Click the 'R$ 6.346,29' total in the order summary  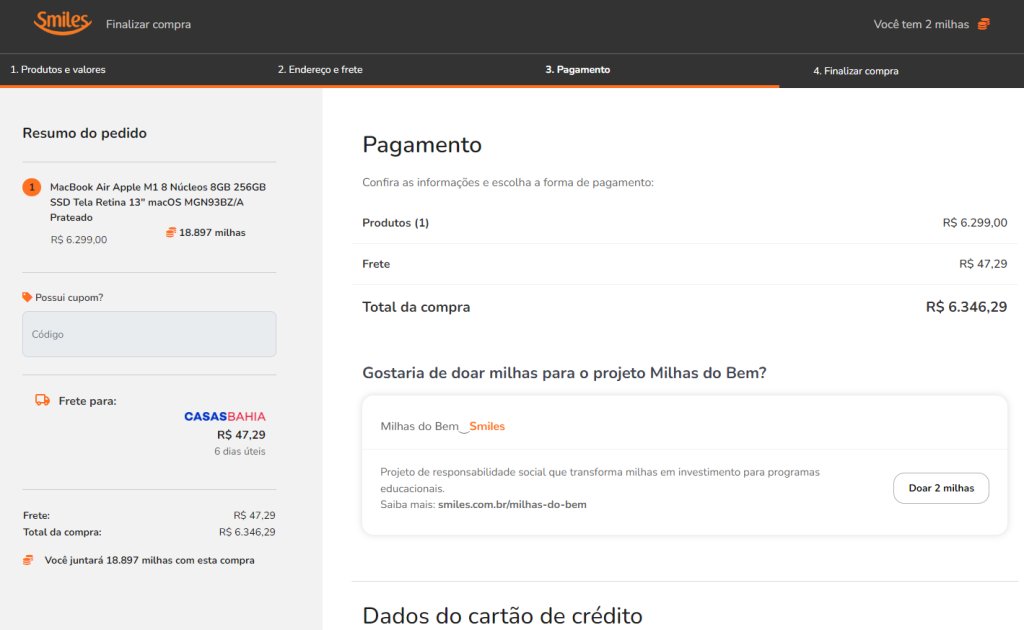click(247, 532)
